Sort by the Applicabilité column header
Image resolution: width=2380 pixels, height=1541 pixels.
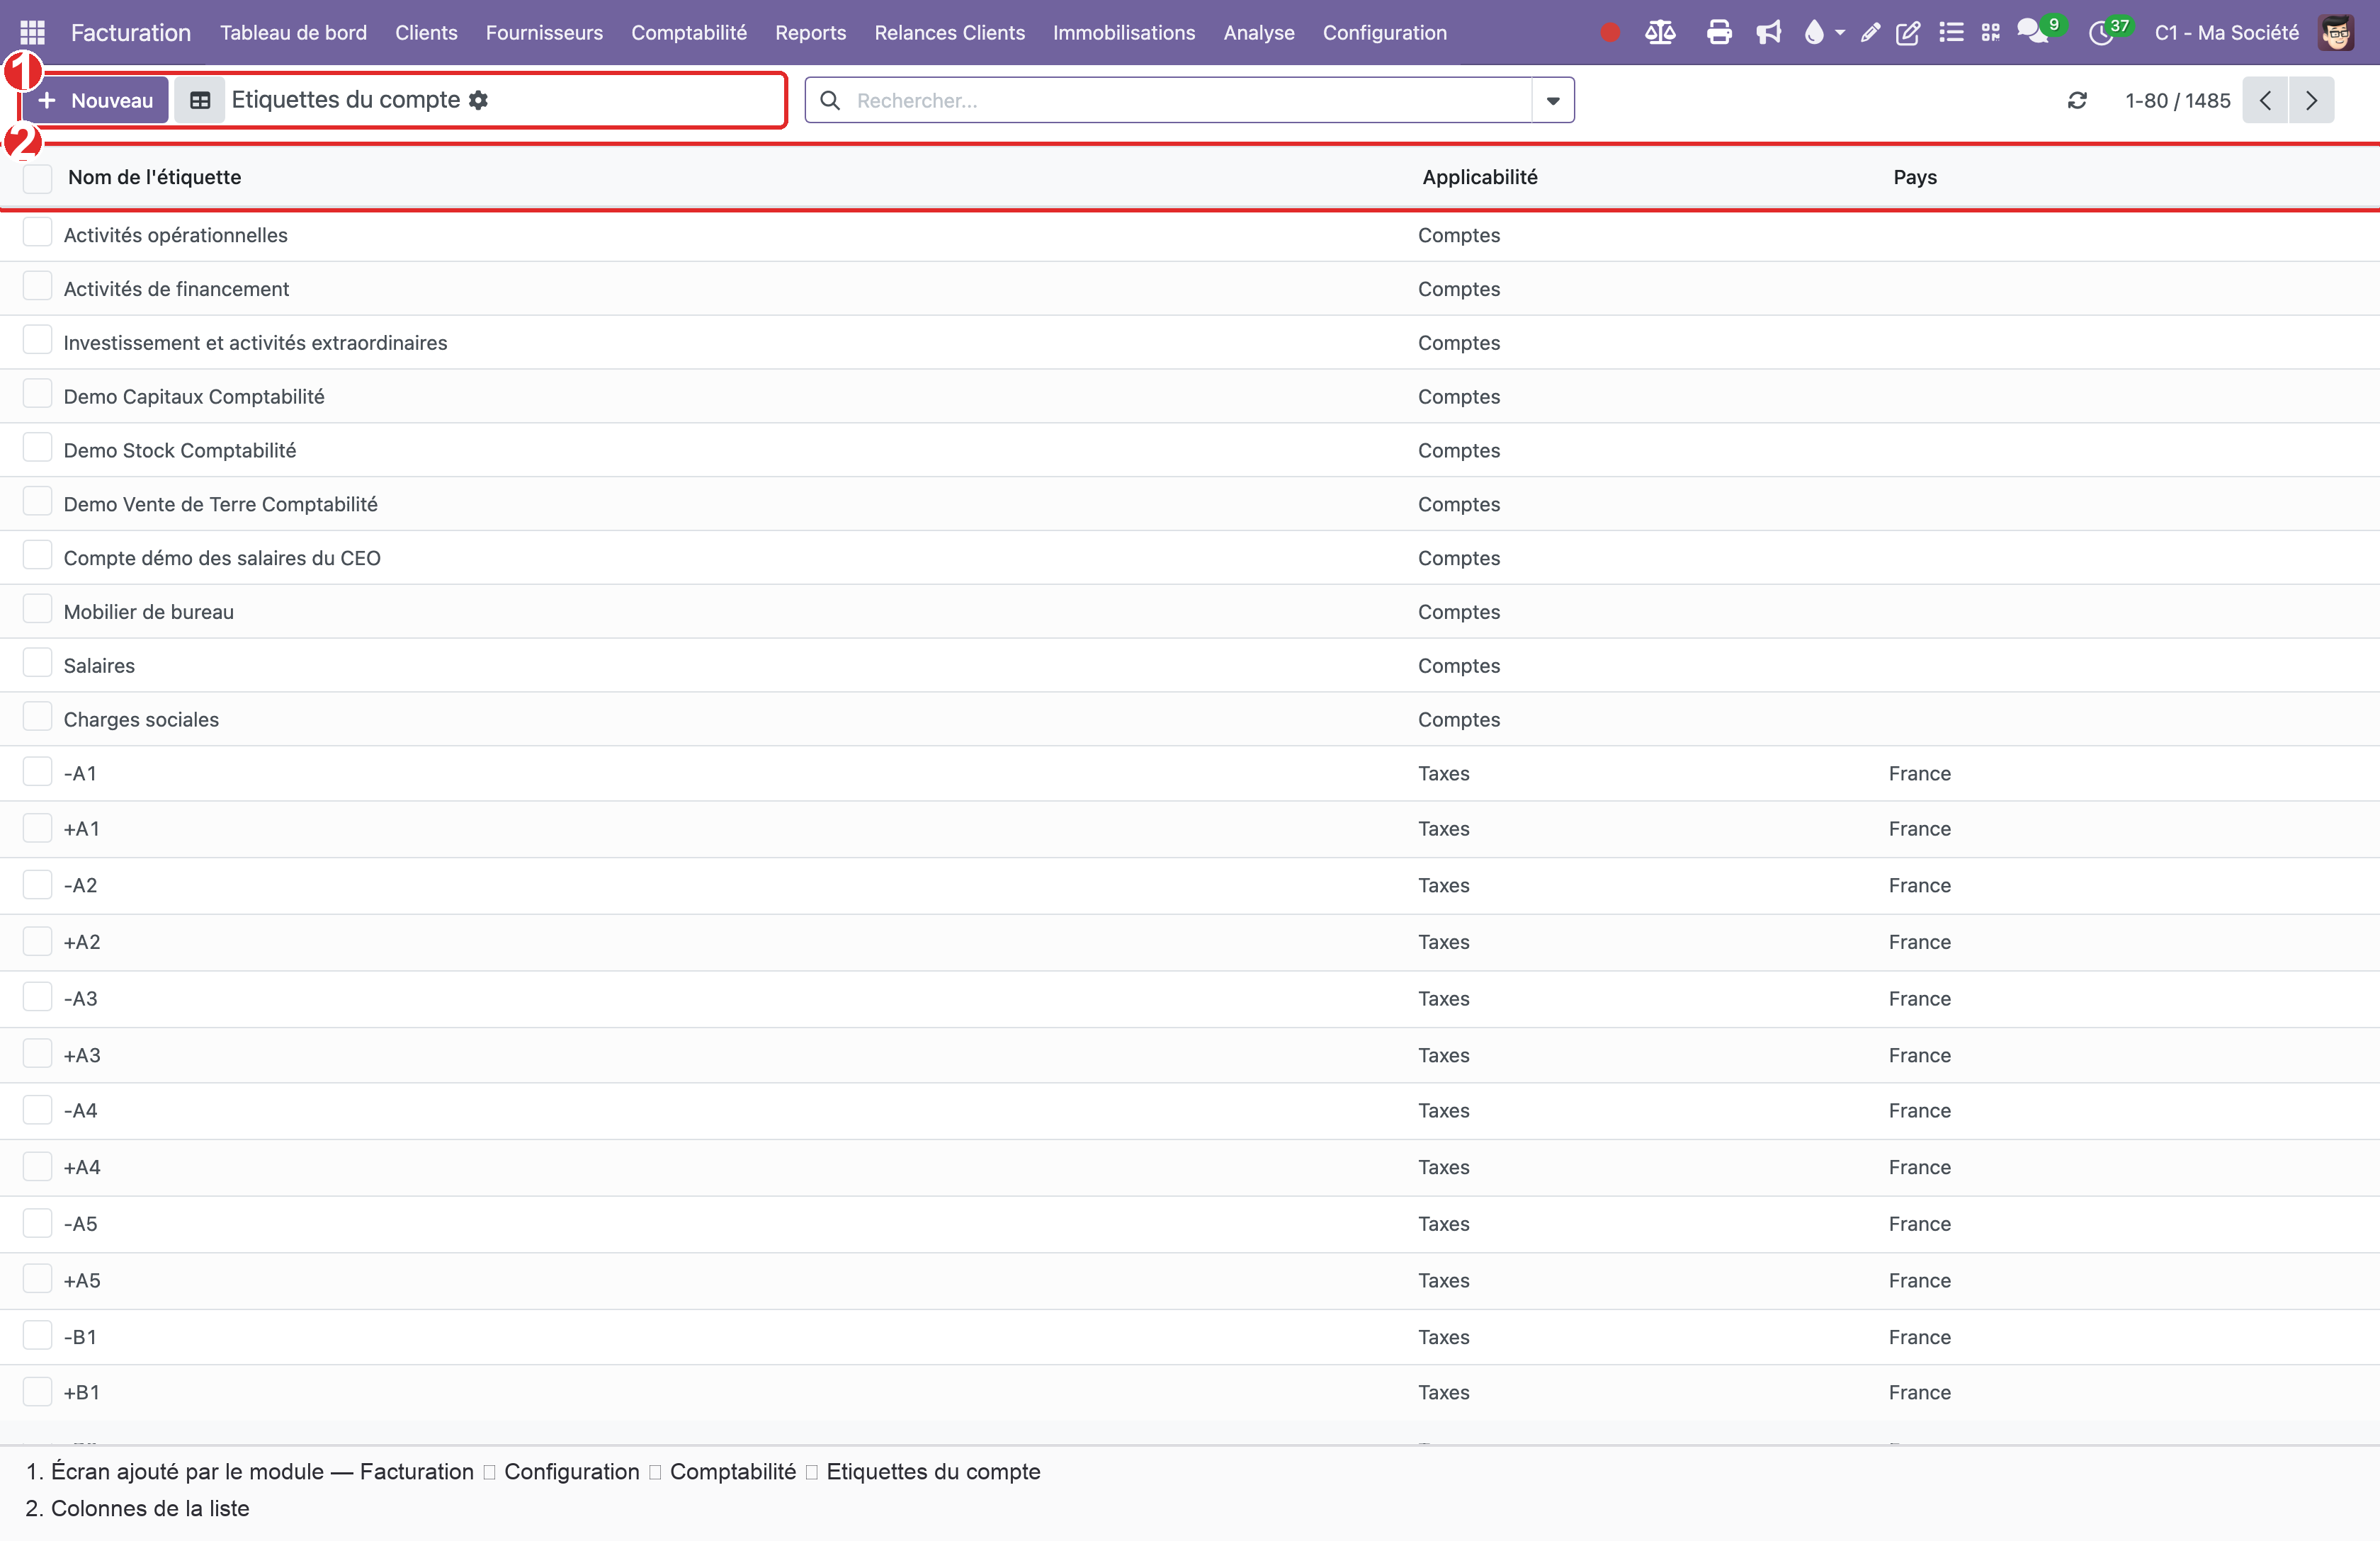1479,177
